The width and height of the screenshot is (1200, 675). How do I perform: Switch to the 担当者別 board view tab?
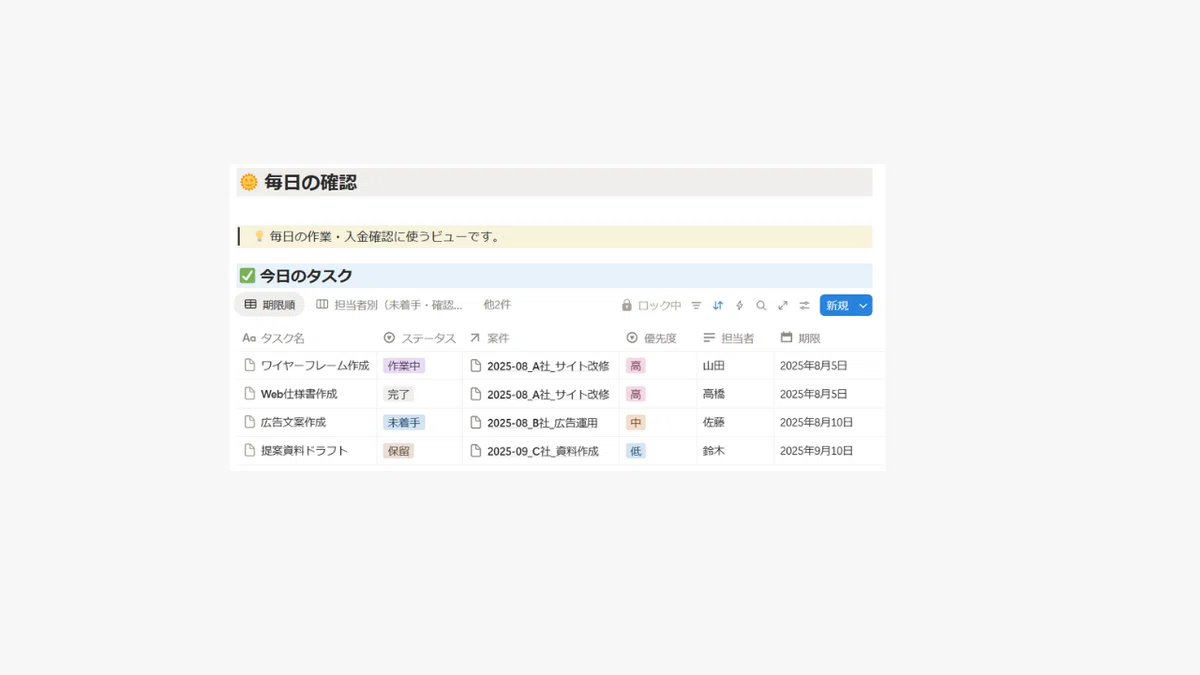coord(389,305)
